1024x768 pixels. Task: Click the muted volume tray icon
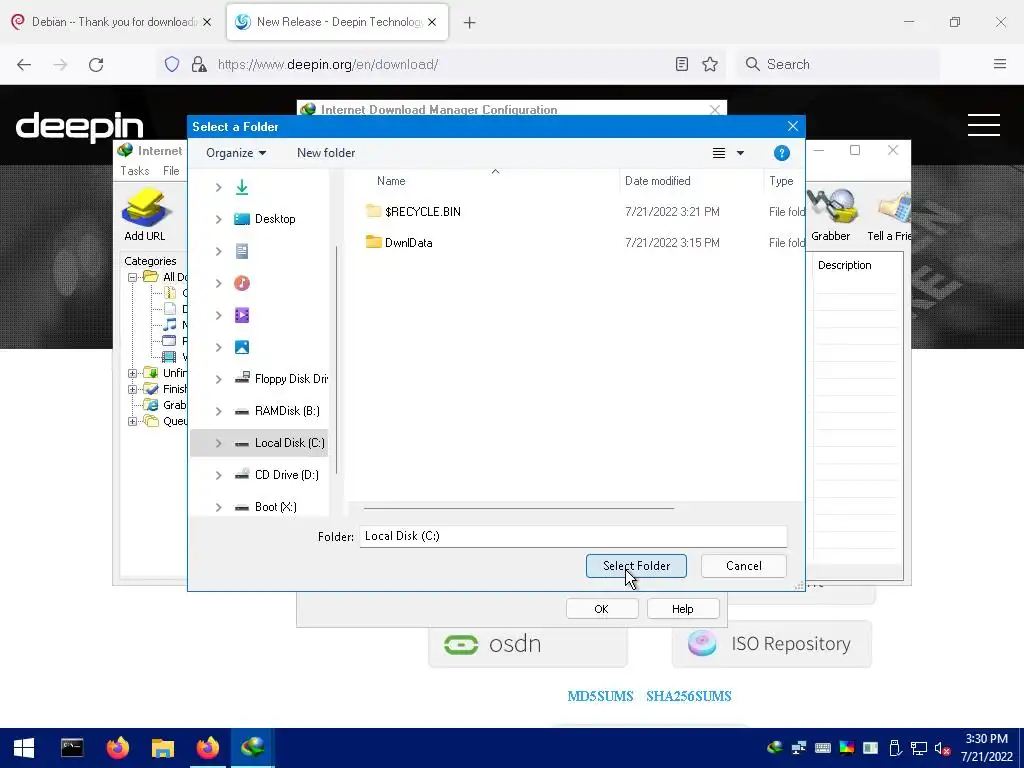point(942,748)
